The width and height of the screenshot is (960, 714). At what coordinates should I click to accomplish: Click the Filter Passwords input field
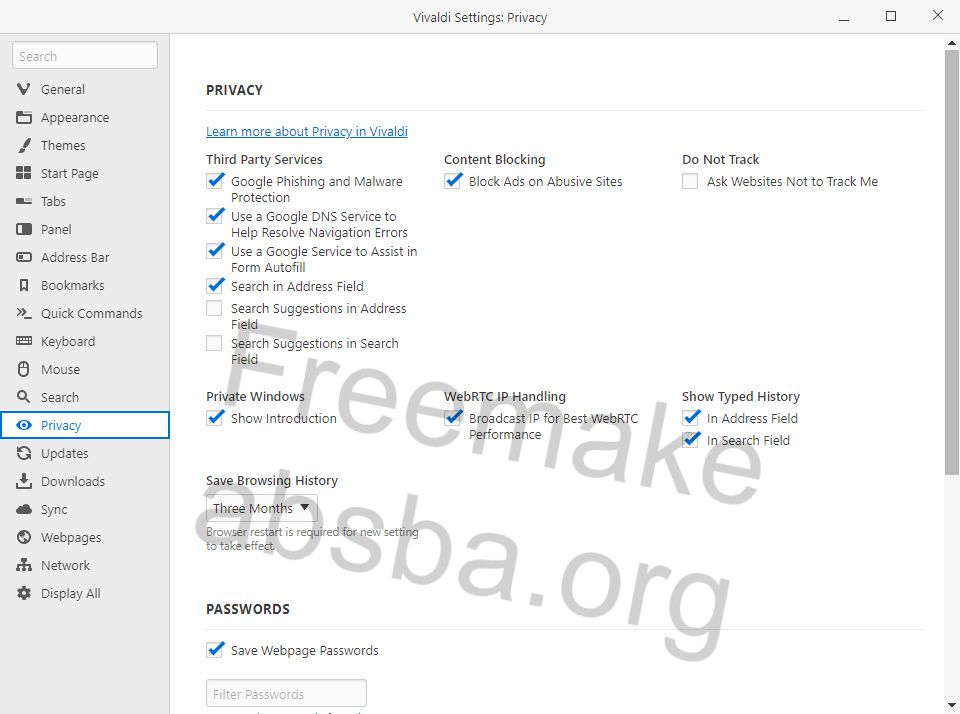pyautogui.click(x=287, y=693)
